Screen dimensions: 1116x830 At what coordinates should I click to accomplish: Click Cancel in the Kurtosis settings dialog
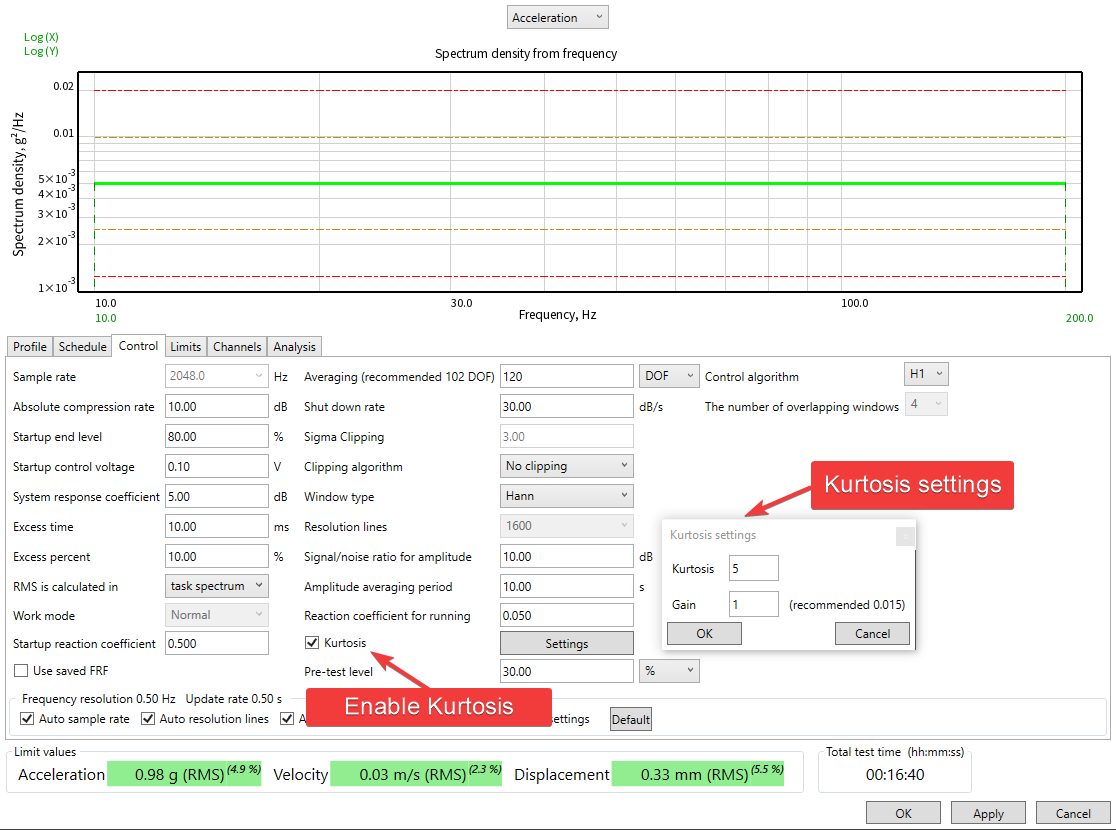click(x=872, y=634)
